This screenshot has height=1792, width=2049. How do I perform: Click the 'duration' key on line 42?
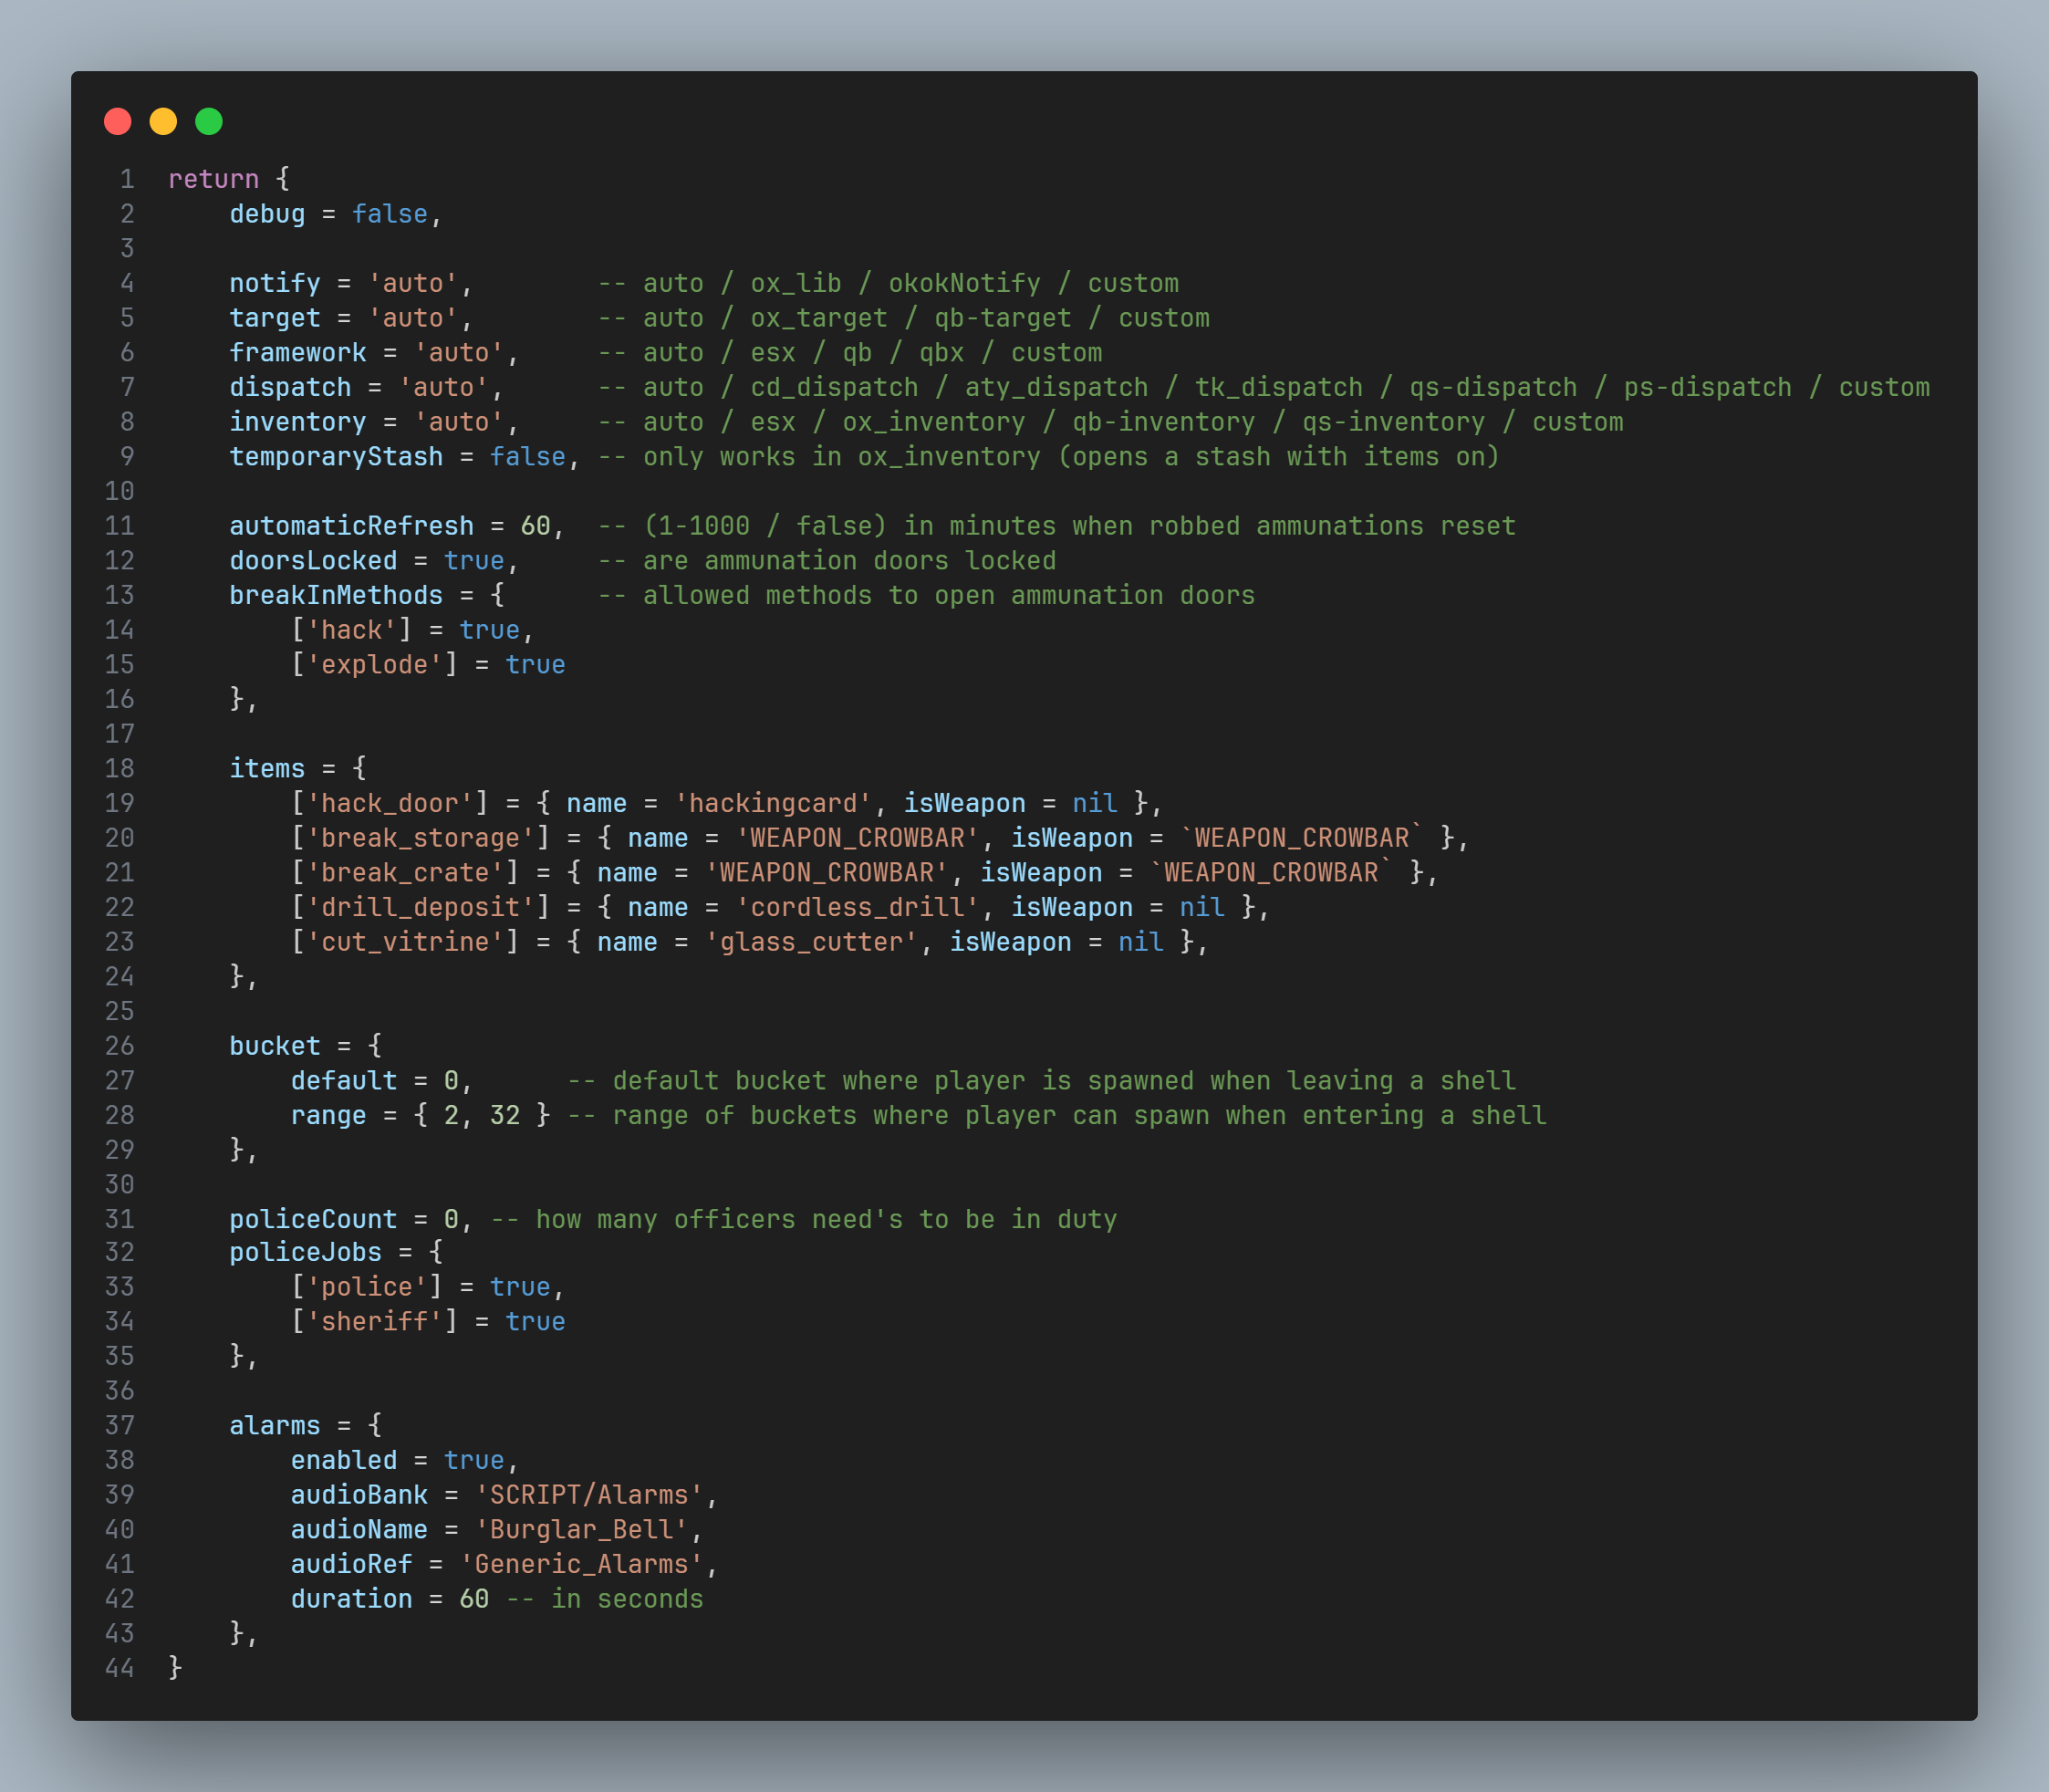coord(351,1599)
